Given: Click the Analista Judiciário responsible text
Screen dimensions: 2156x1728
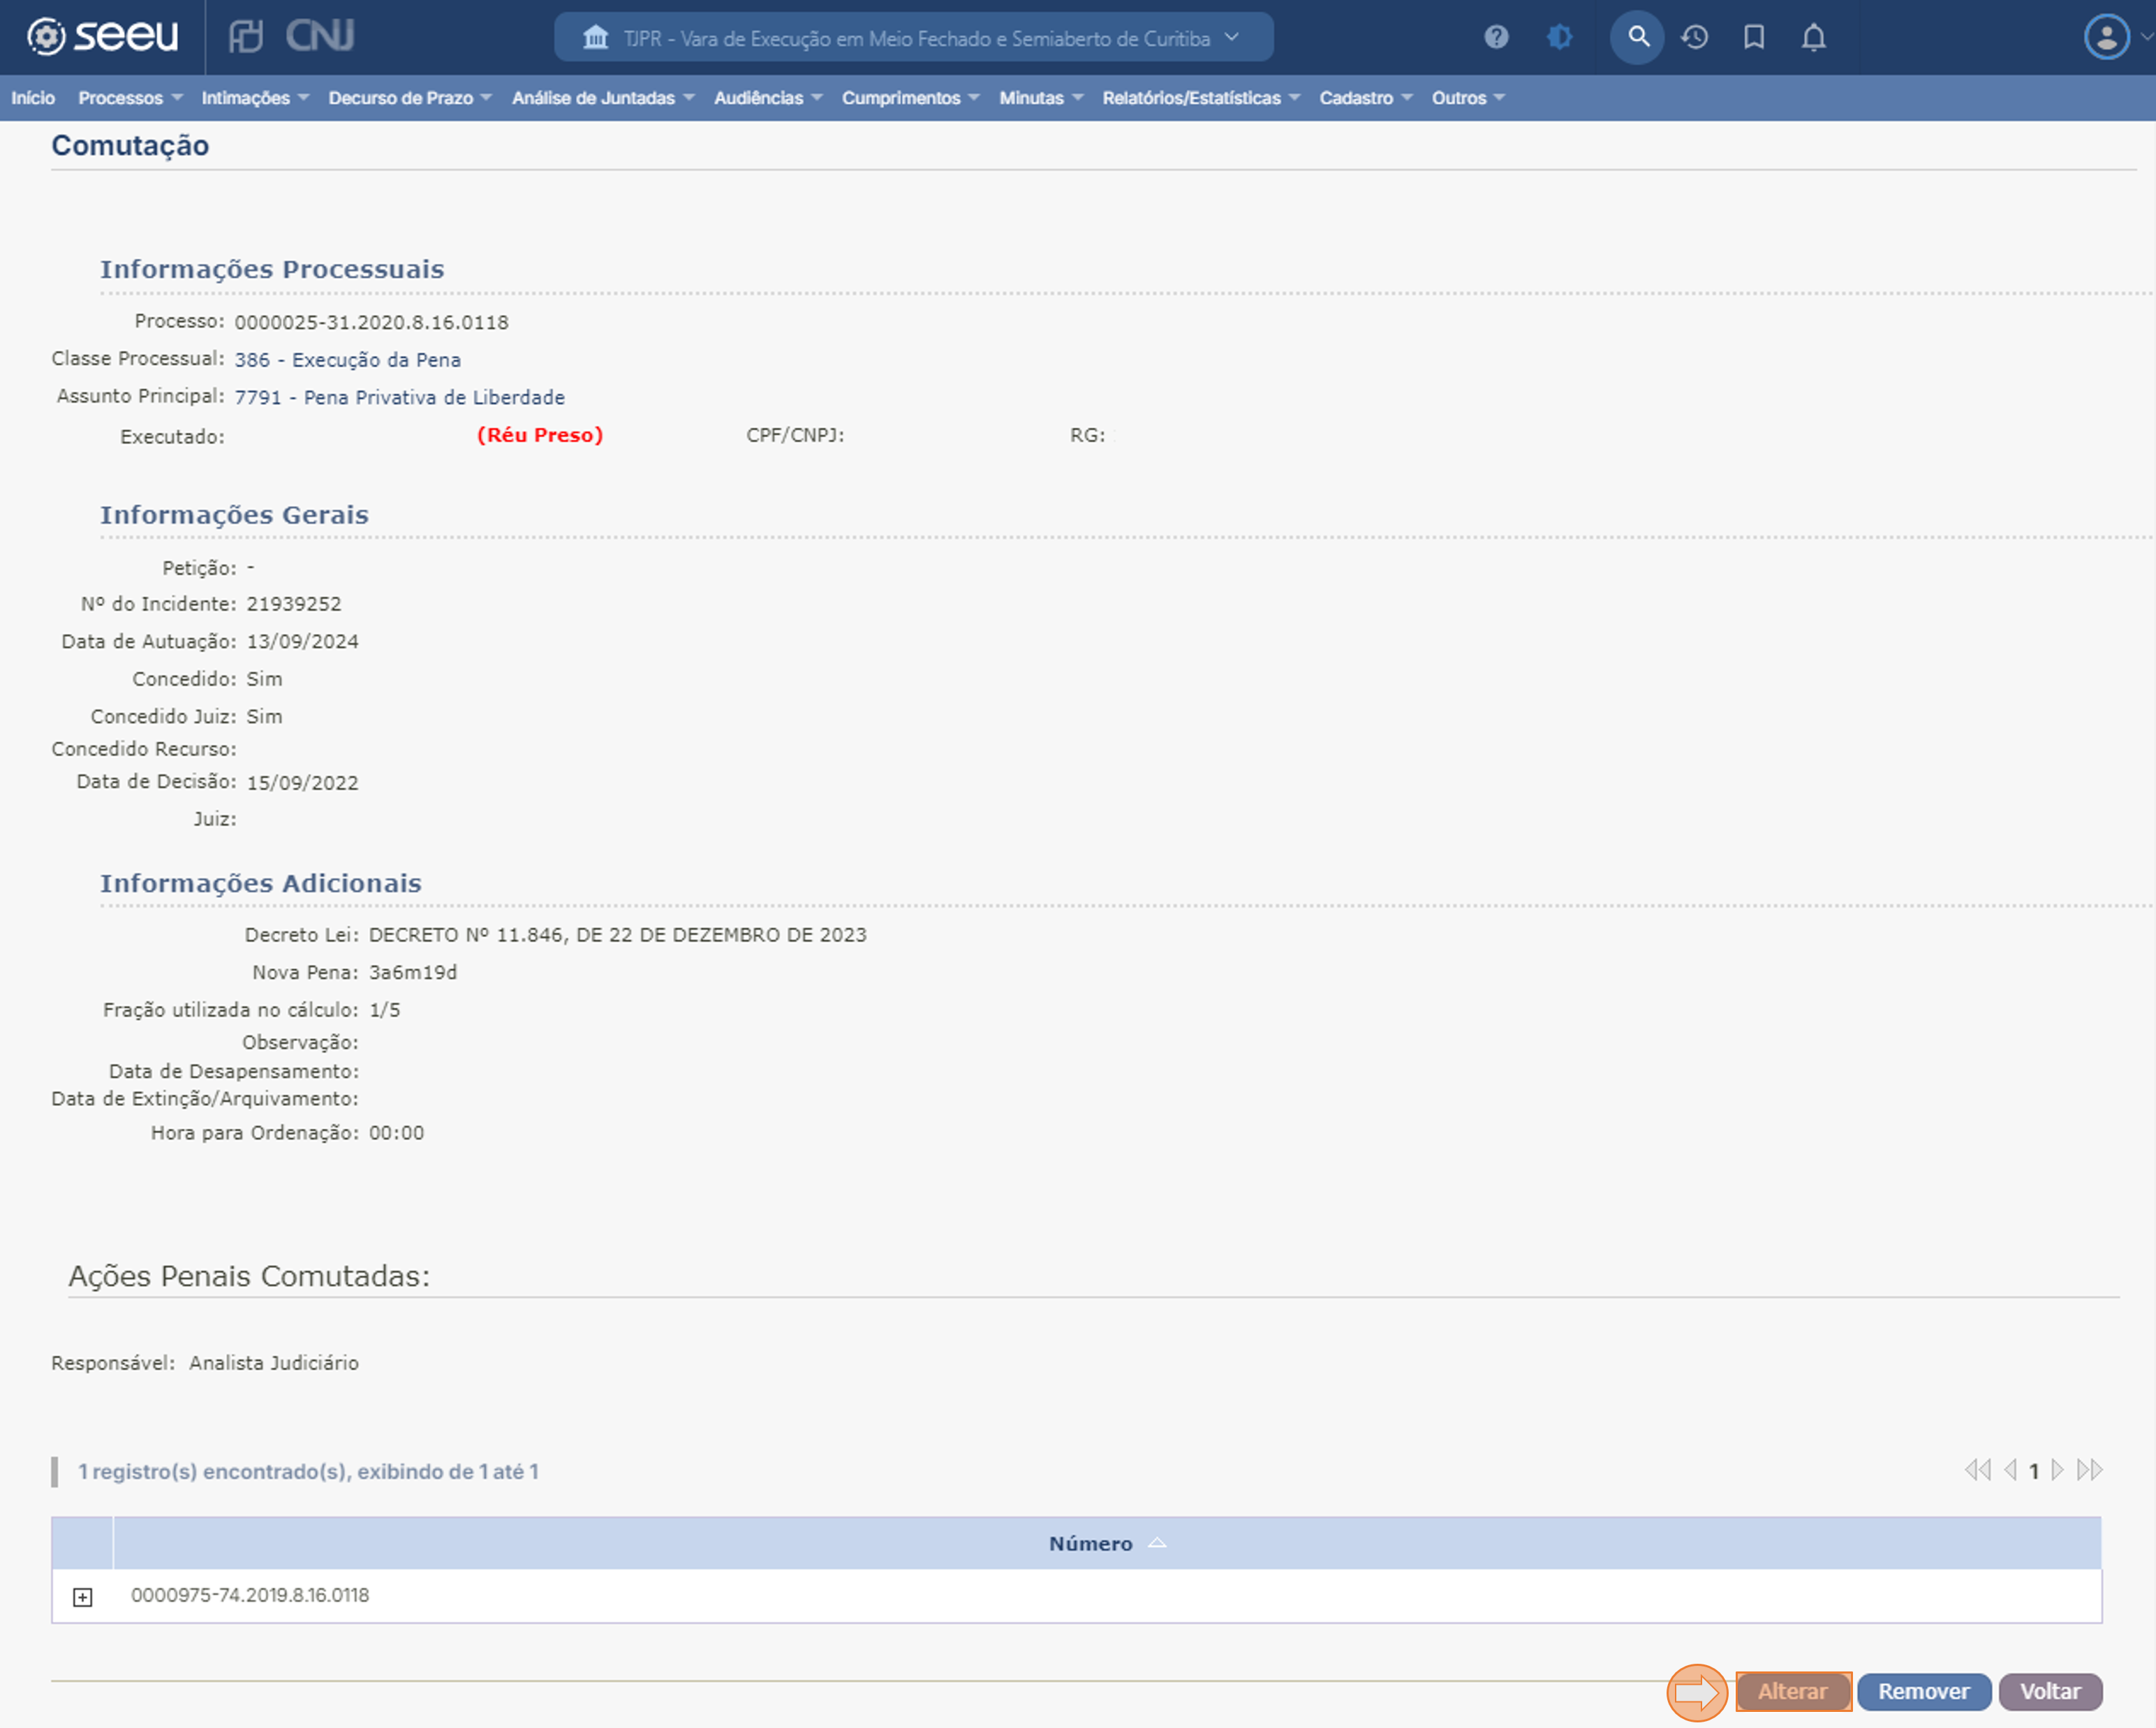Looking at the screenshot, I should pos(274,1363).
